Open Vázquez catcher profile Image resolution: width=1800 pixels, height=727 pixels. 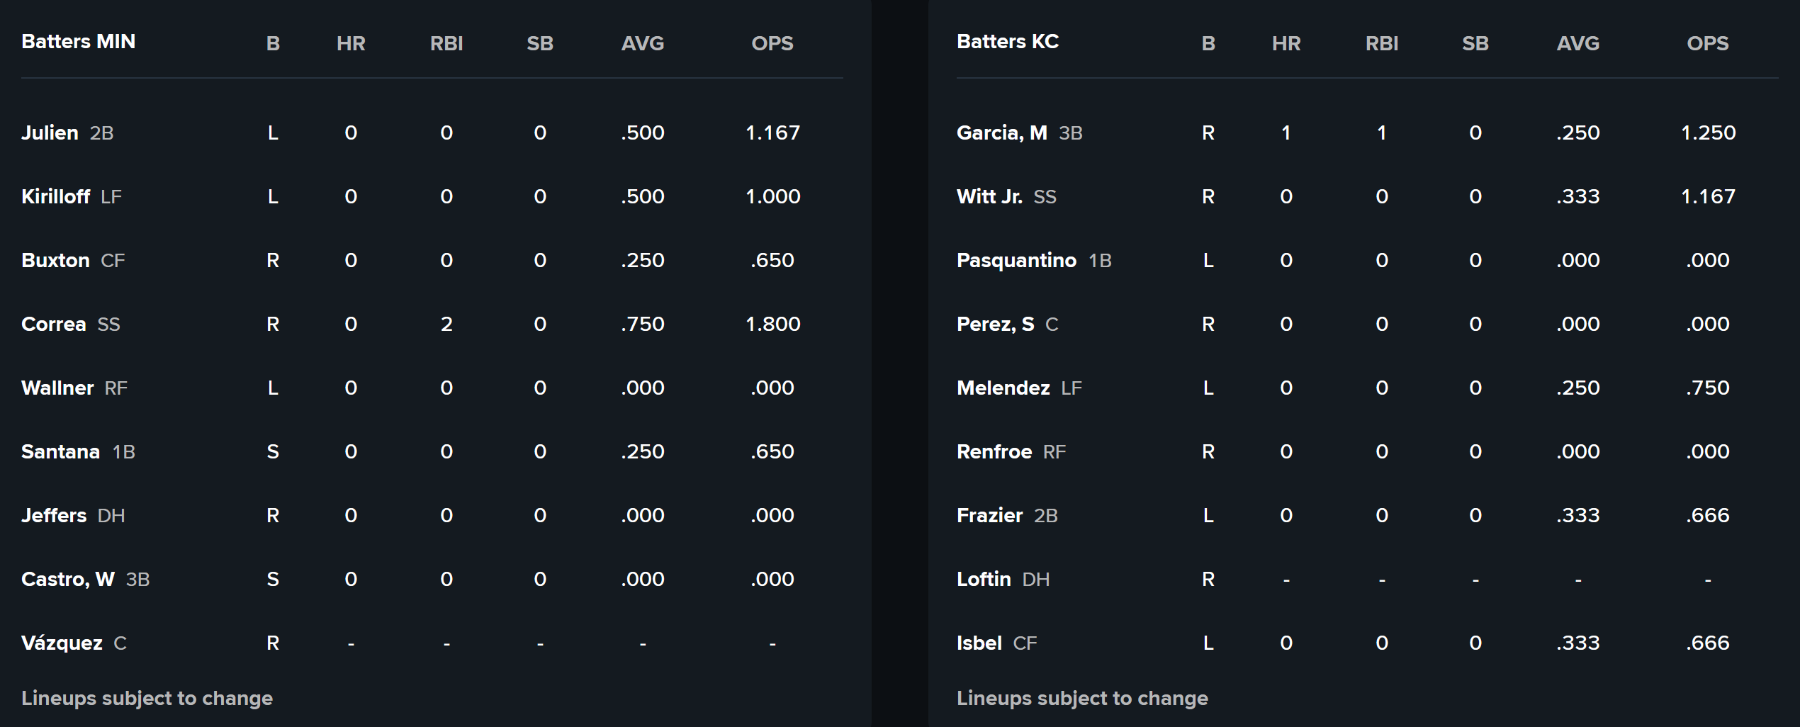tap(61, 643)
